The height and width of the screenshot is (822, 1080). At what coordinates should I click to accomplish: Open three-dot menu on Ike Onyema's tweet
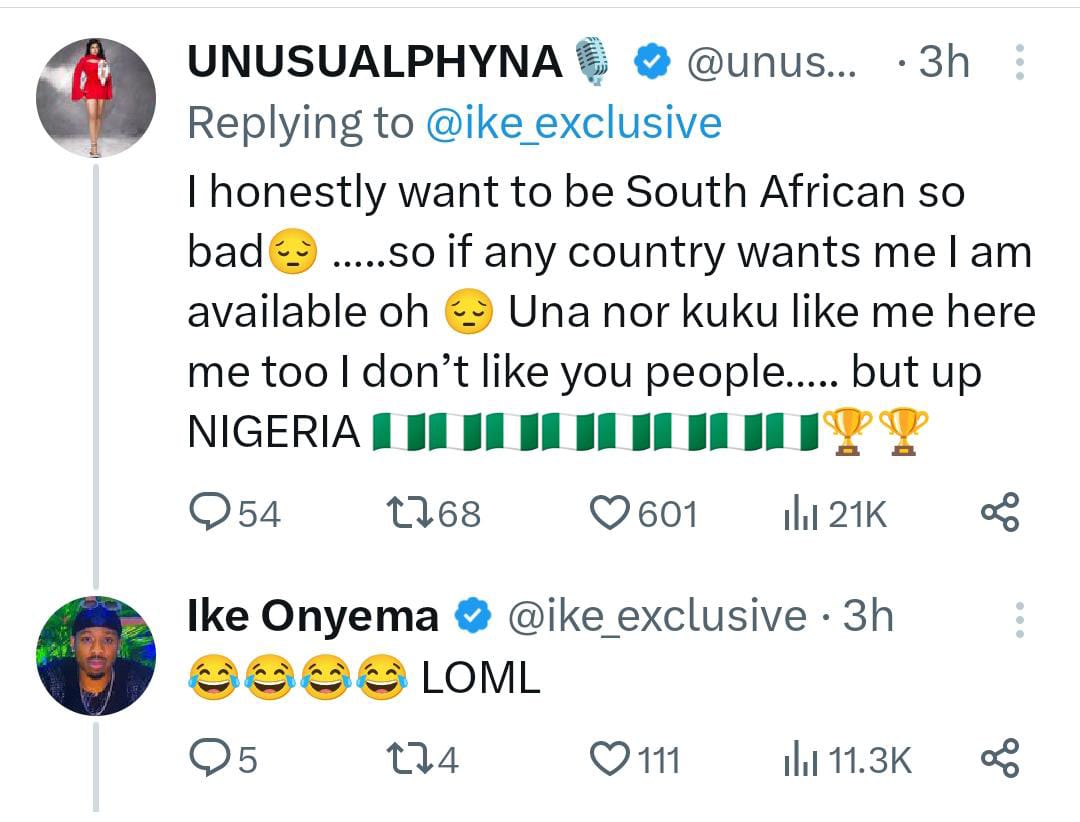coord(1020,620)
